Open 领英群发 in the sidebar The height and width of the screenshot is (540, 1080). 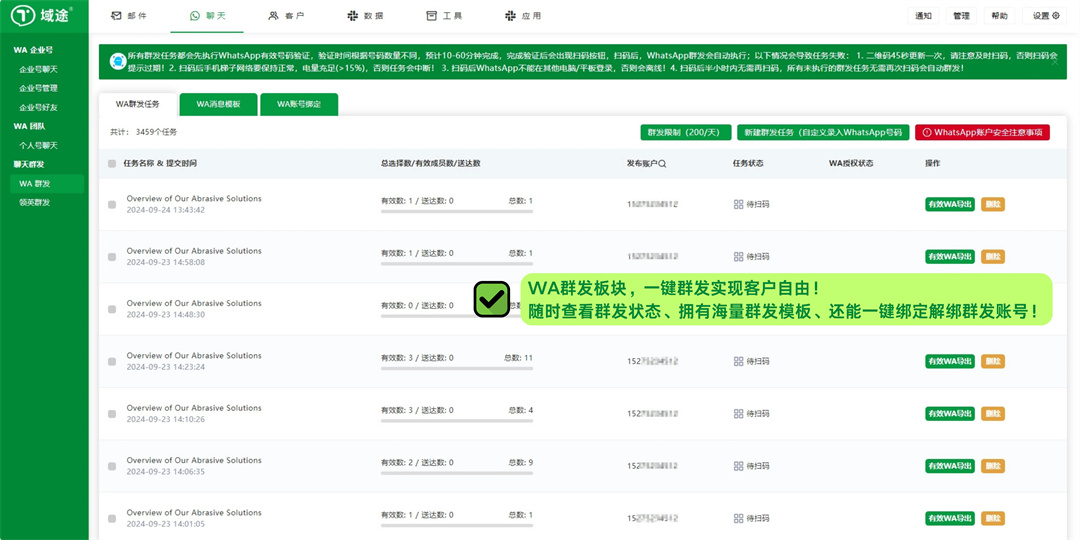point(34,202)
